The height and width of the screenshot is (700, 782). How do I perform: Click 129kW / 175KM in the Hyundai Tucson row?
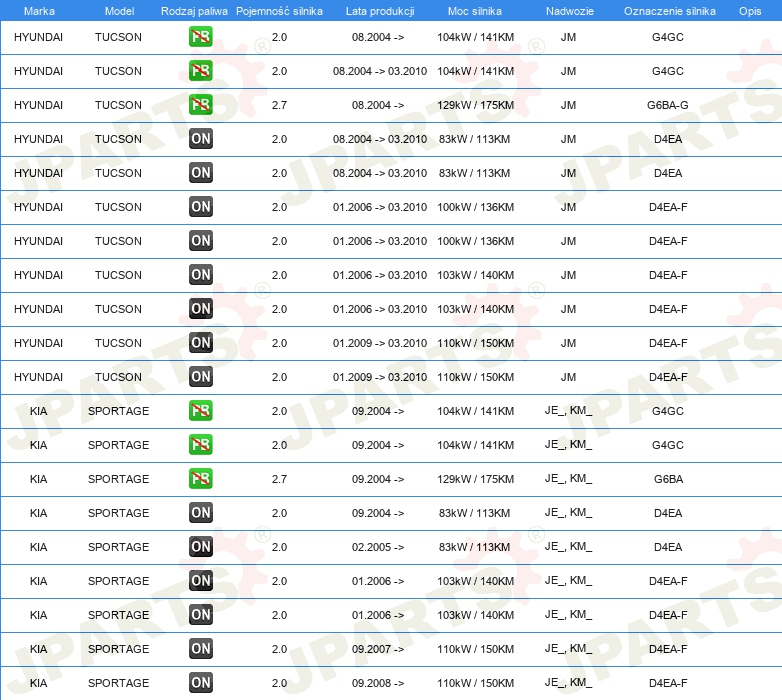[475, 105]
